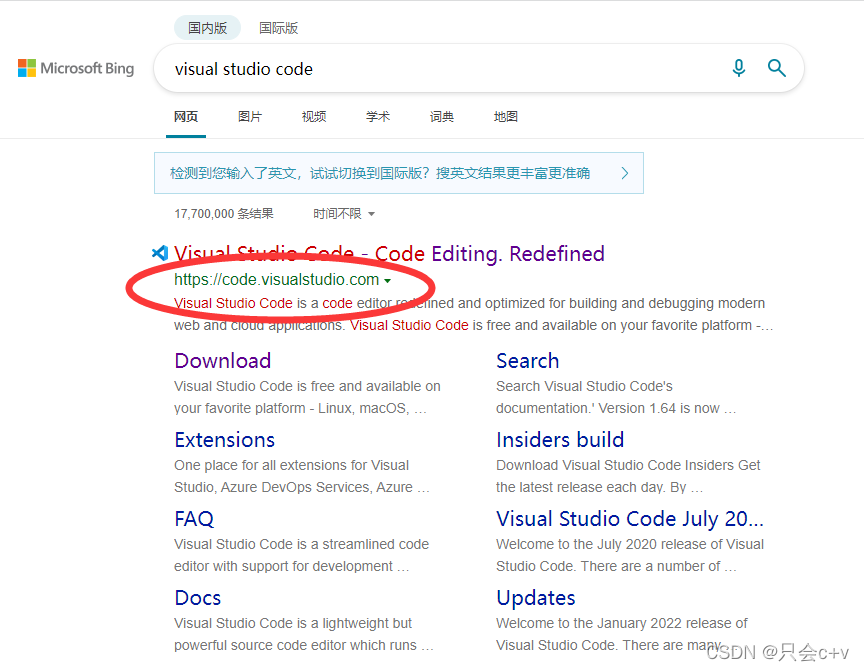Open the Download sitelink

pyautogui.click(x=223, y=361)
